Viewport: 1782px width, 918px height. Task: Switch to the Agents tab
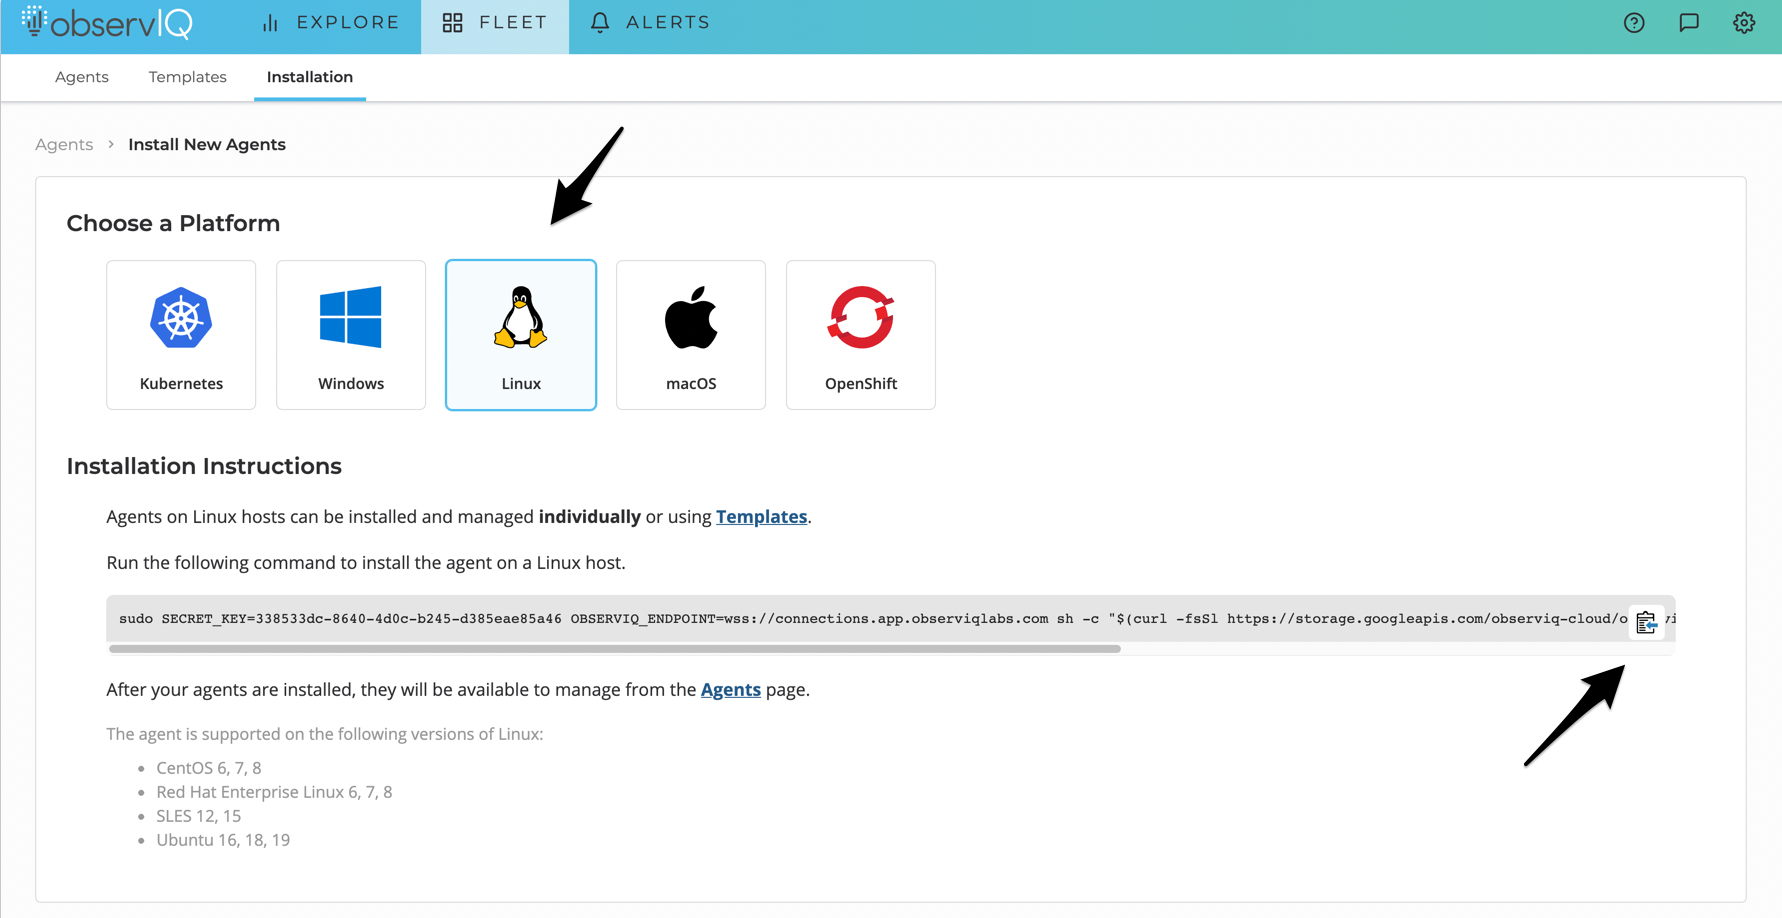[x=82, y=77]
